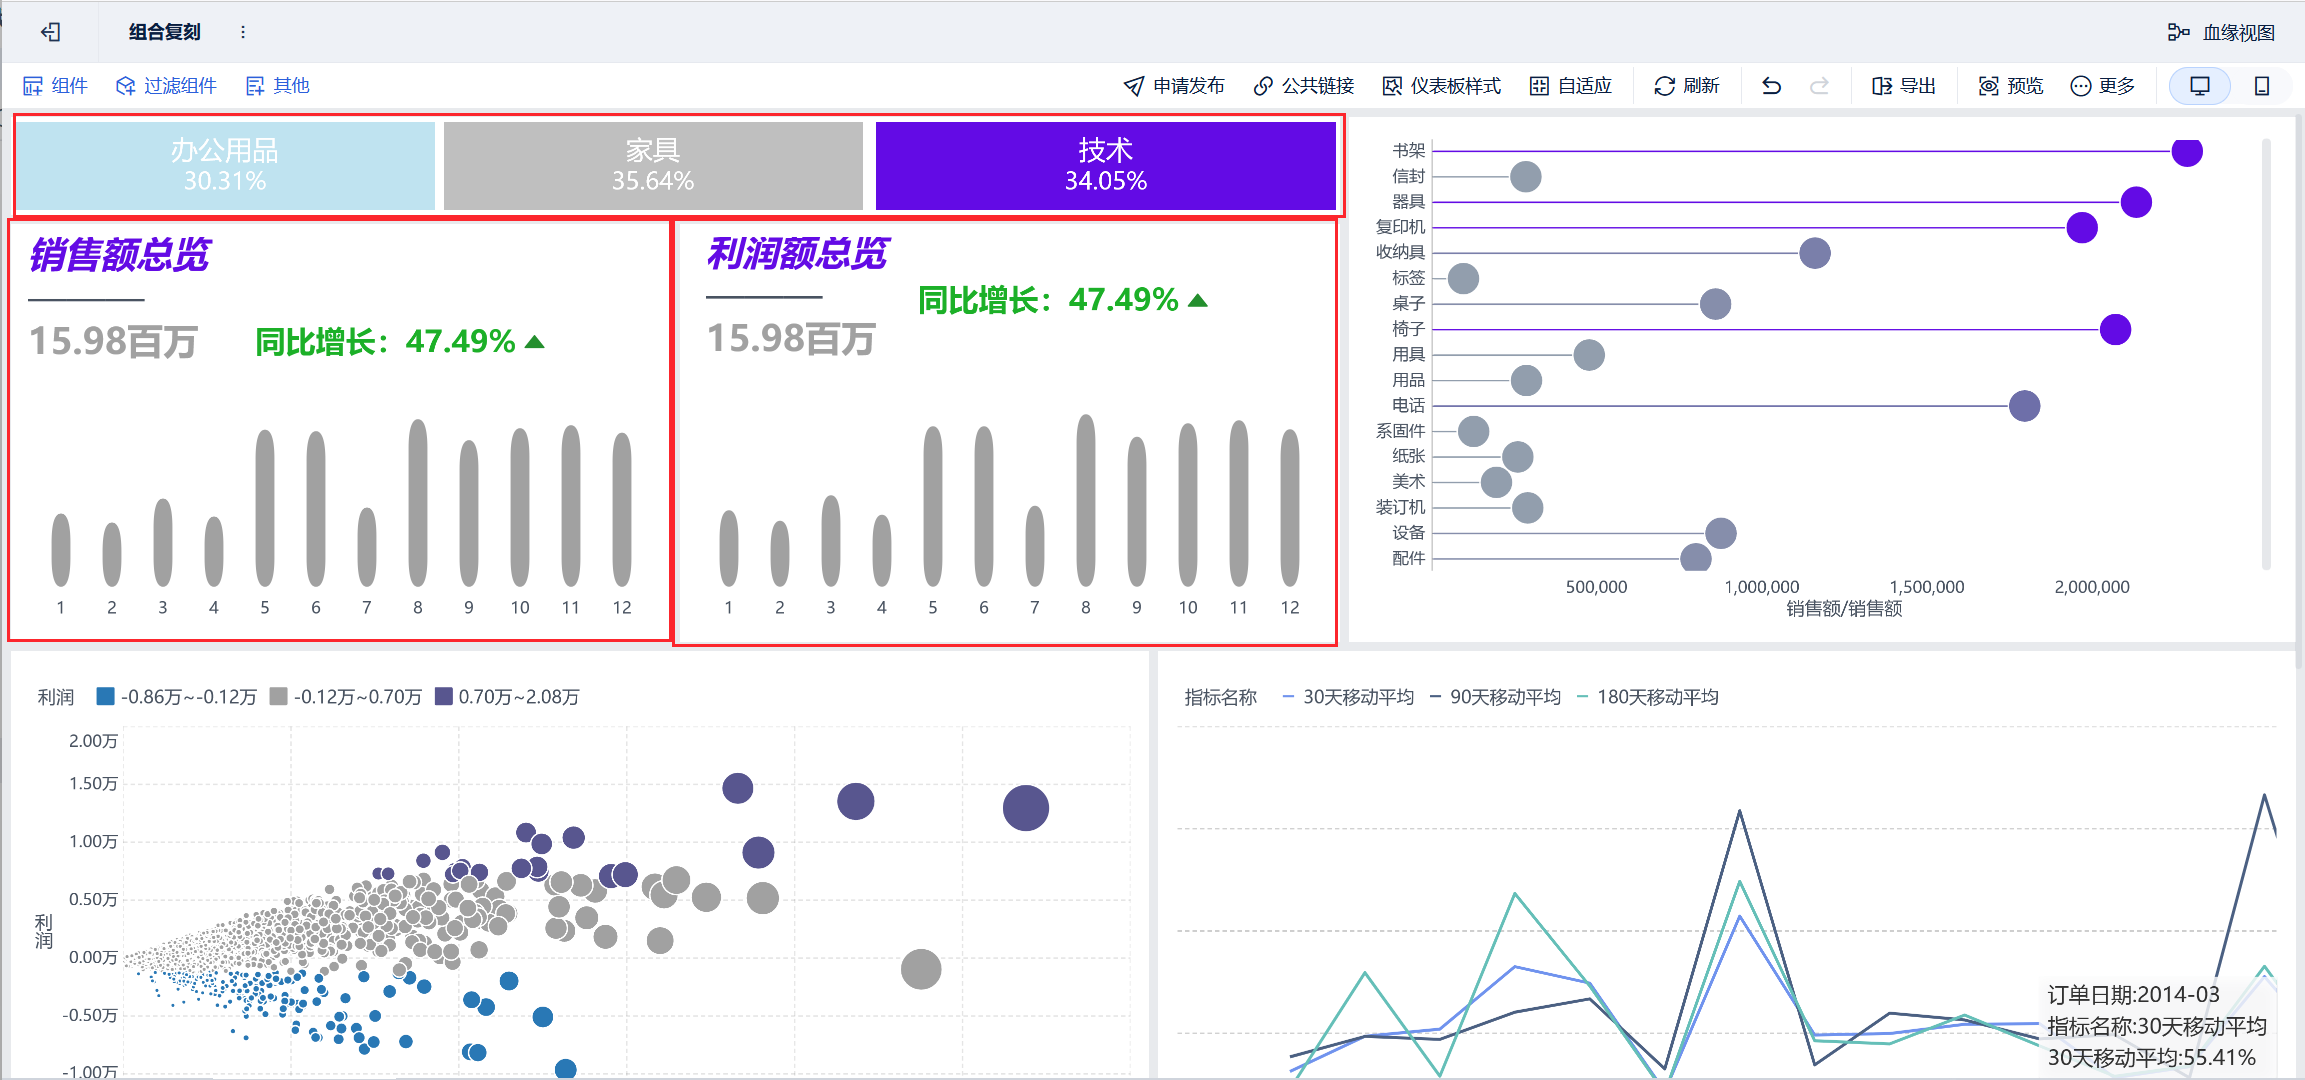Select the 技术 category tile
Viewport: 2305px width, 1080px height.
tap(1105, 165)
